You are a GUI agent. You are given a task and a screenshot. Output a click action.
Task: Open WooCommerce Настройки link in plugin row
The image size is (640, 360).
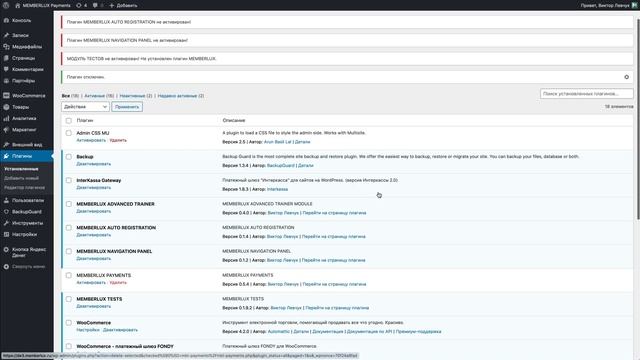(88, 330)
